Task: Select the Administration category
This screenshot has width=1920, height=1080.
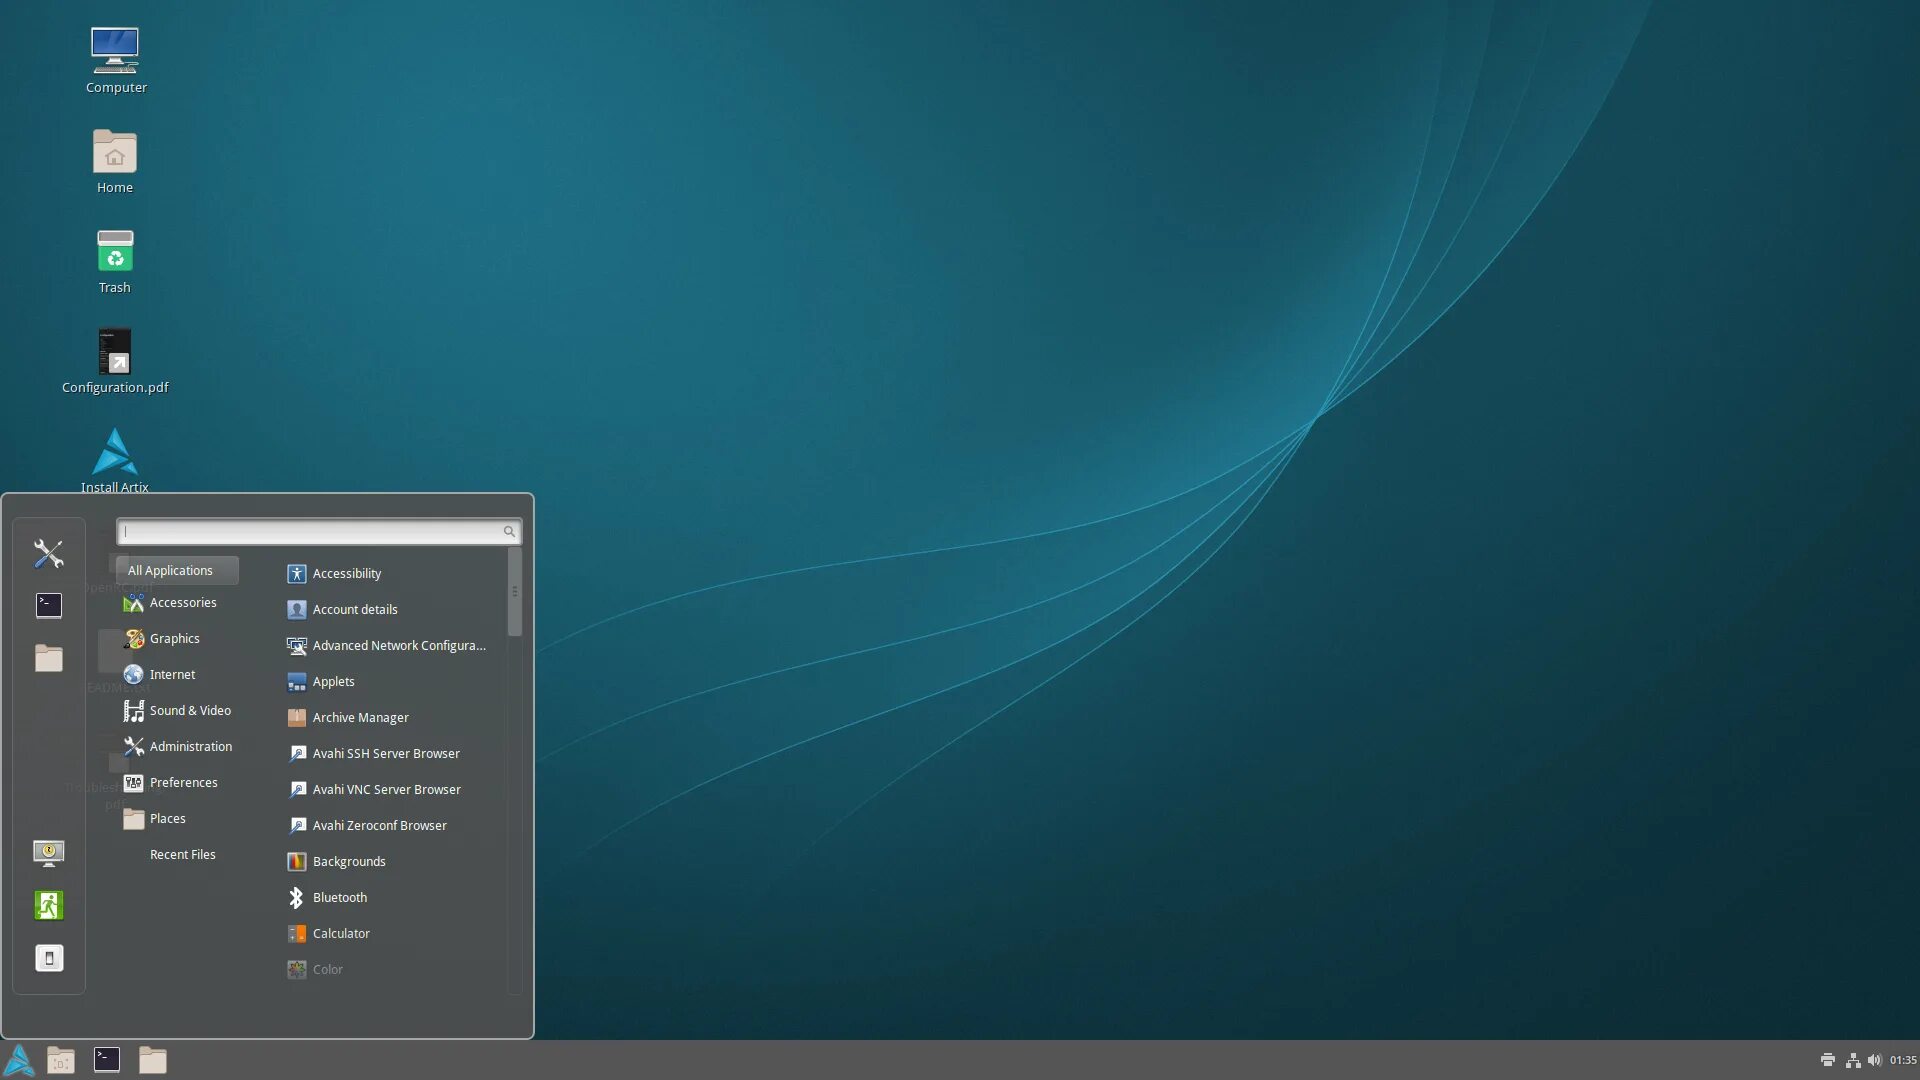Action: 190,747
